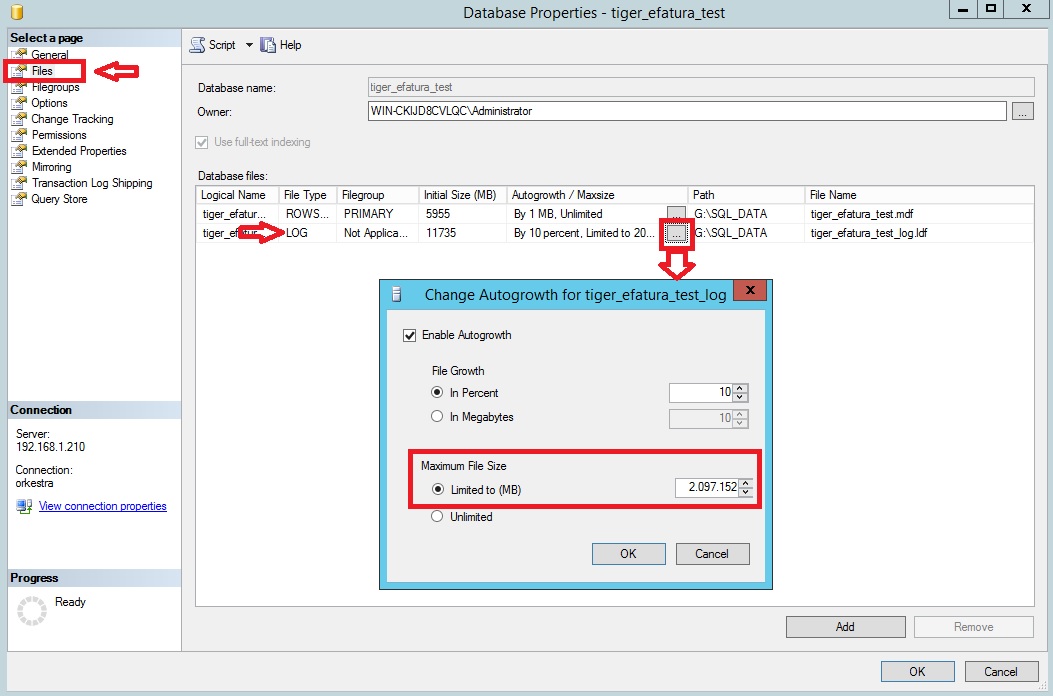The height and width of the screenshot is (696, 1053).
Task: Select Query Store page
Action: [59, 199]
